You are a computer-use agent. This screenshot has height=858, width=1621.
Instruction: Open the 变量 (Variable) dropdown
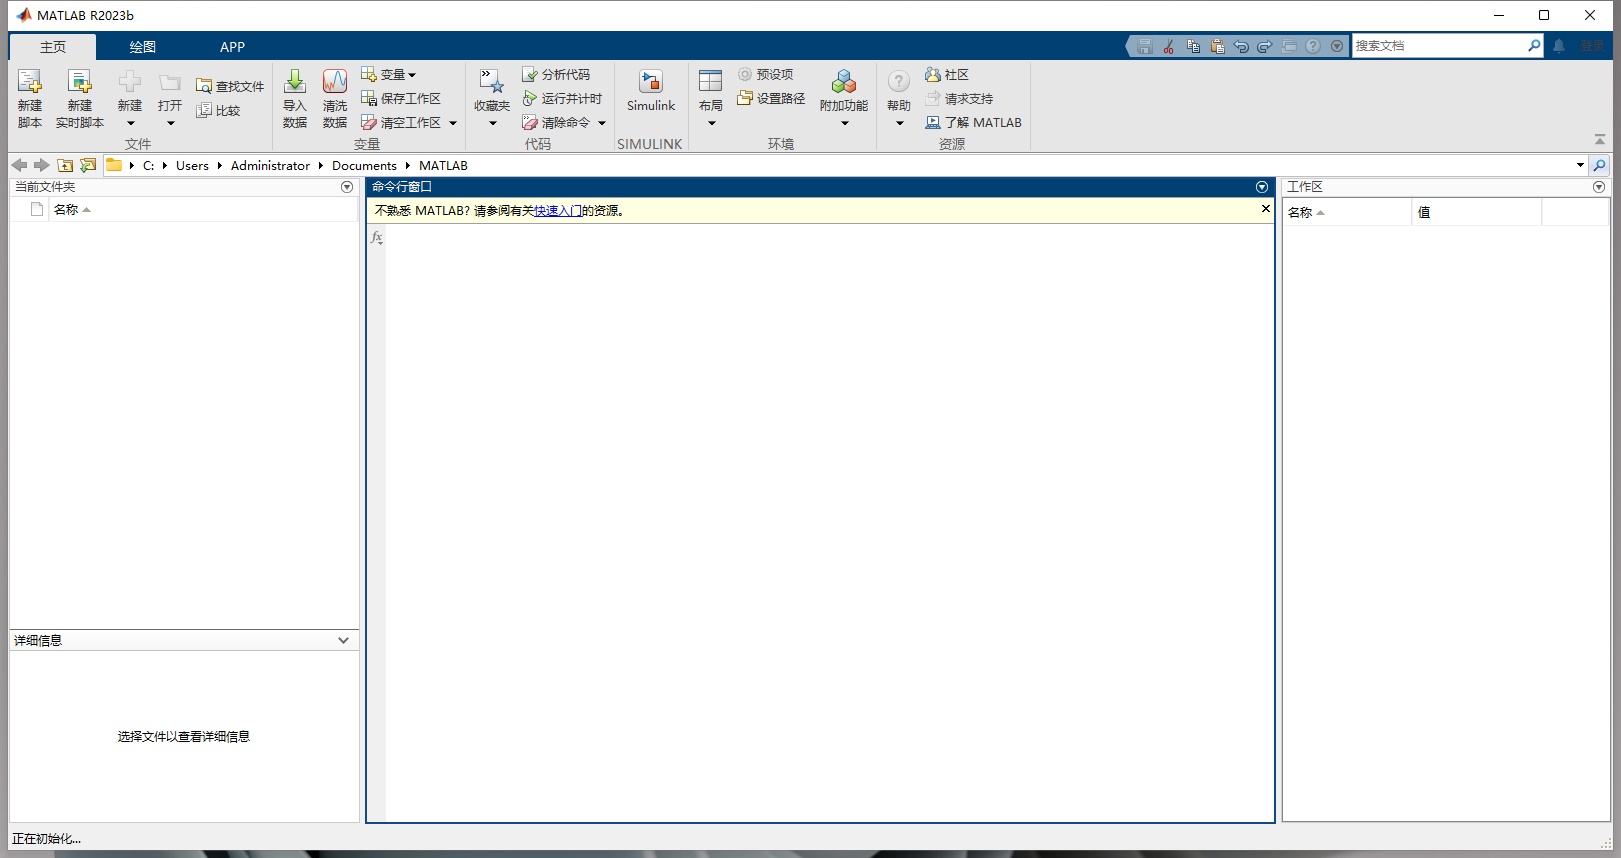coord(388,75)
